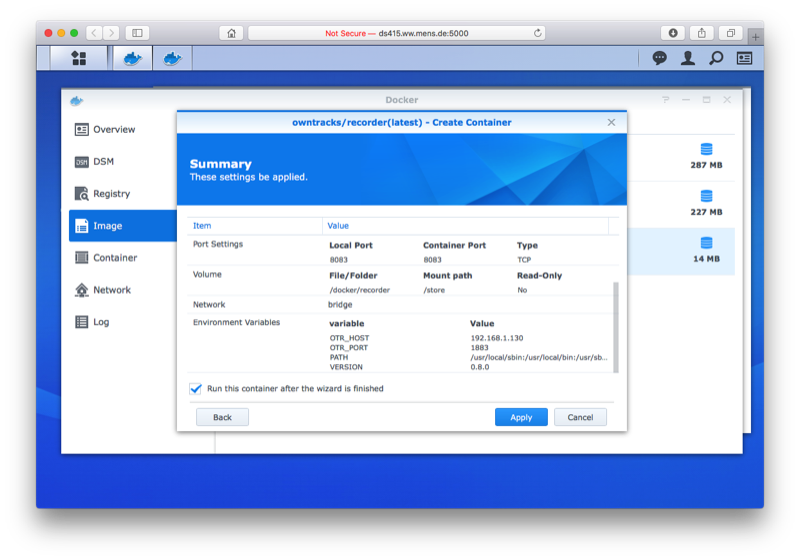Click VERSION variable name

click(346, 367)
